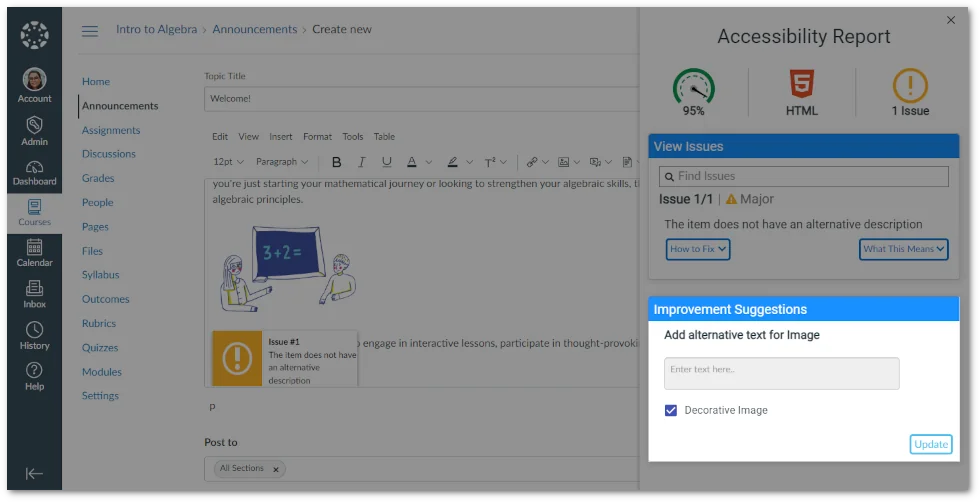Viewport: 980px width, 502px height.
Task: Apply Italic formatting in the editor toolbar
Action: click(x=362, y=162)
